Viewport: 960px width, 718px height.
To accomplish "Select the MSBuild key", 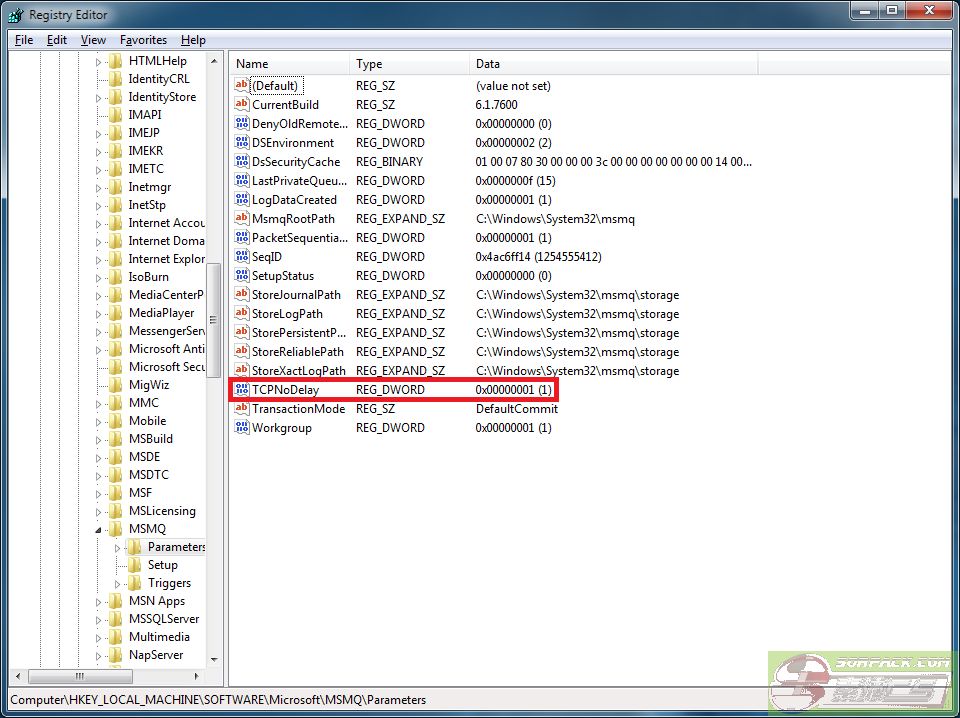I will (151, 439).
